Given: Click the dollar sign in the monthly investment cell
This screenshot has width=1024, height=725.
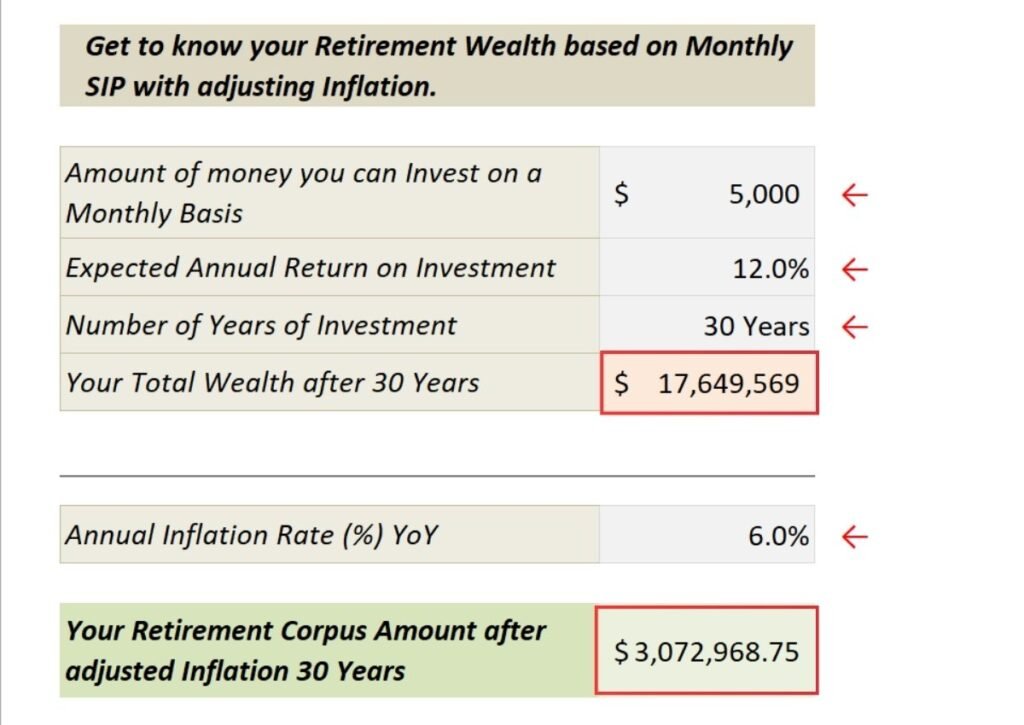Looking at the screenshot, I should 621,194.
